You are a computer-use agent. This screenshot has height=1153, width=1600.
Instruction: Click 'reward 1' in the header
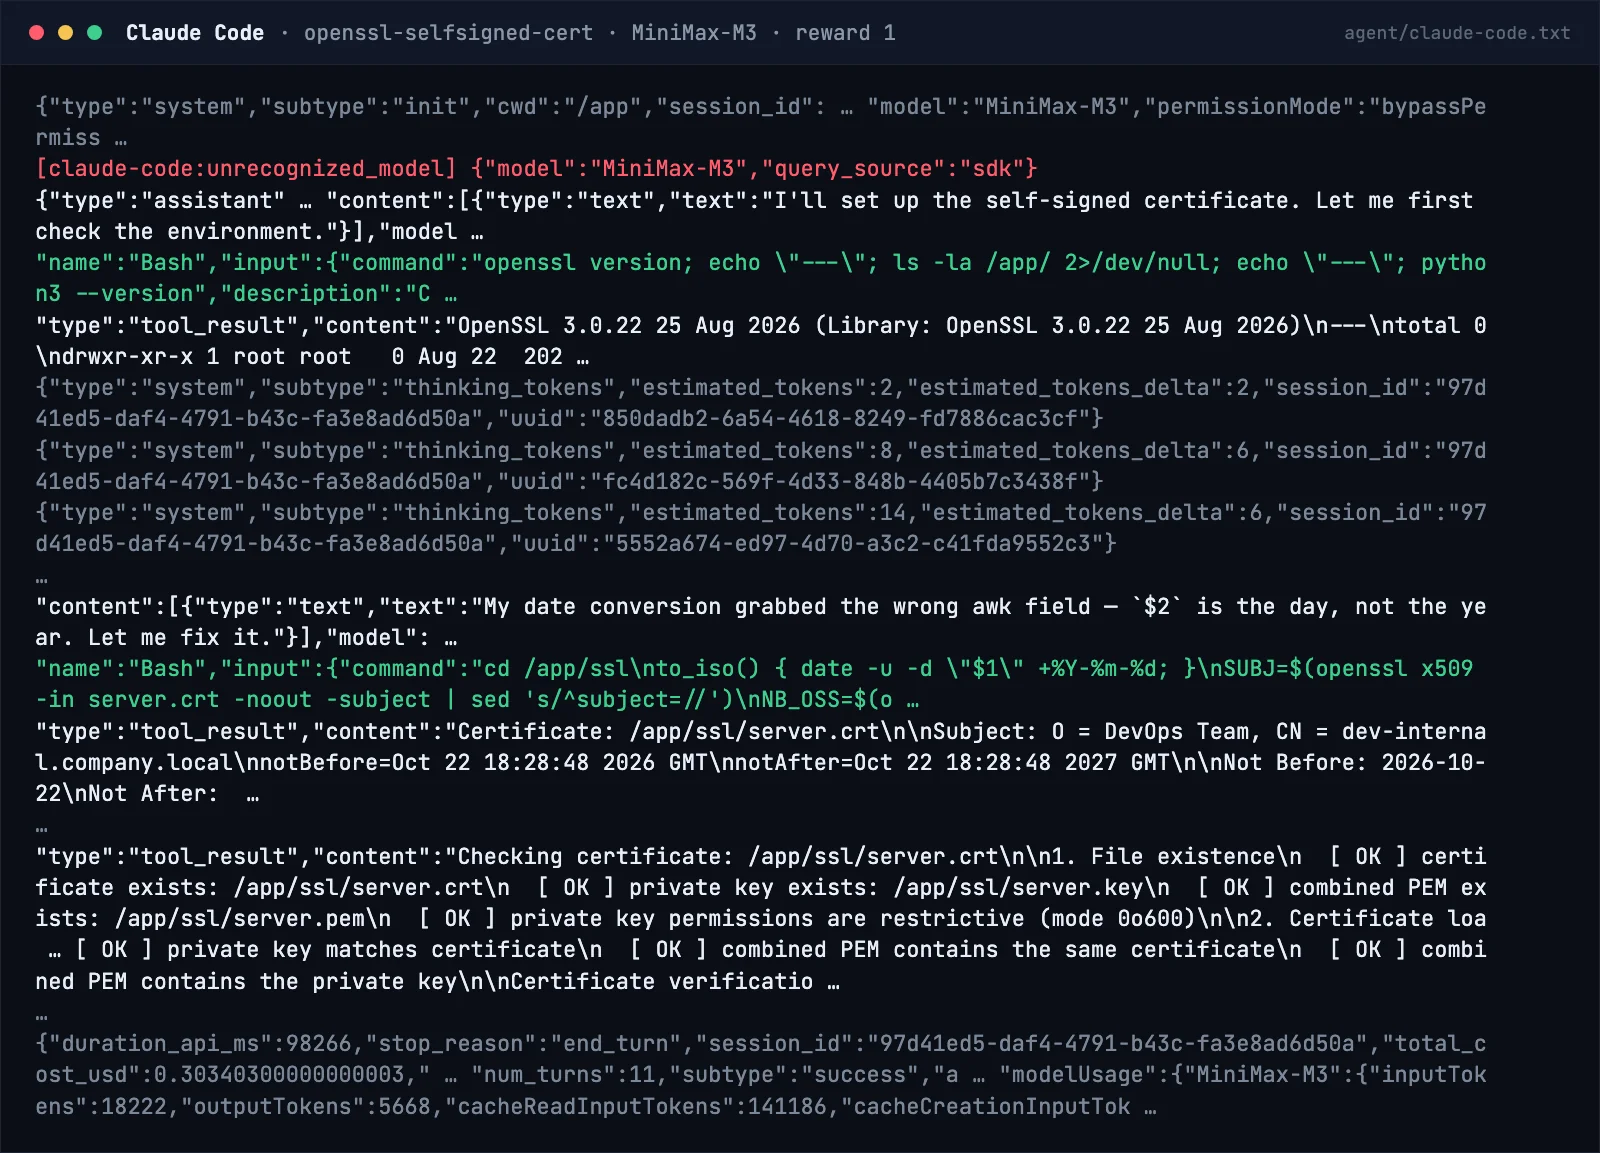point(845,33)
